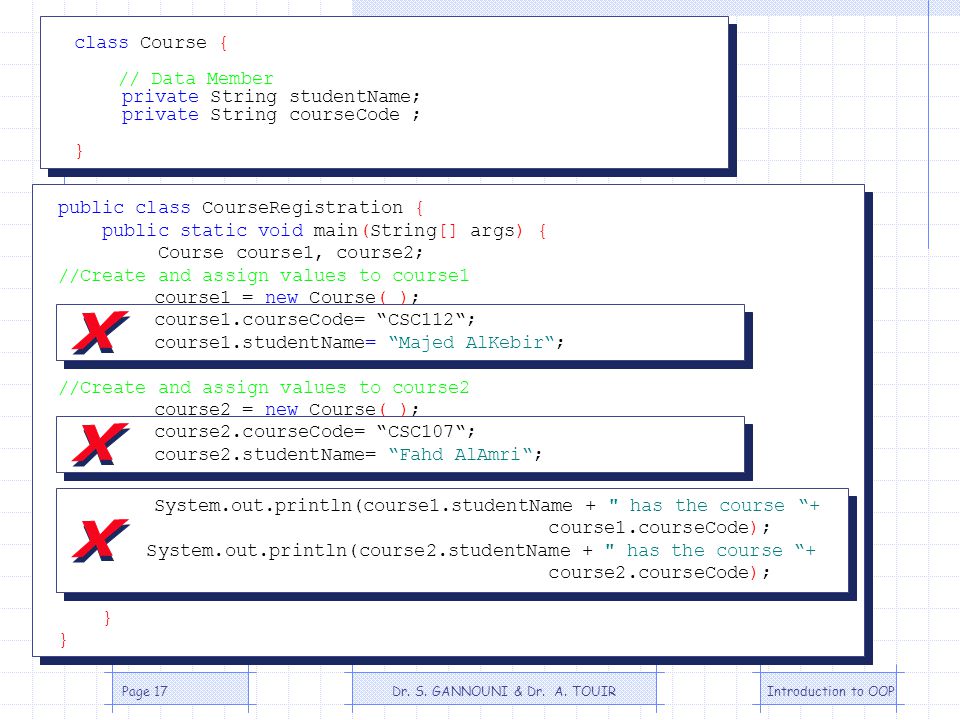Click the "course2 = new Course( );" statement
This screenshot has width=960, height=720.
coord(287,410)
